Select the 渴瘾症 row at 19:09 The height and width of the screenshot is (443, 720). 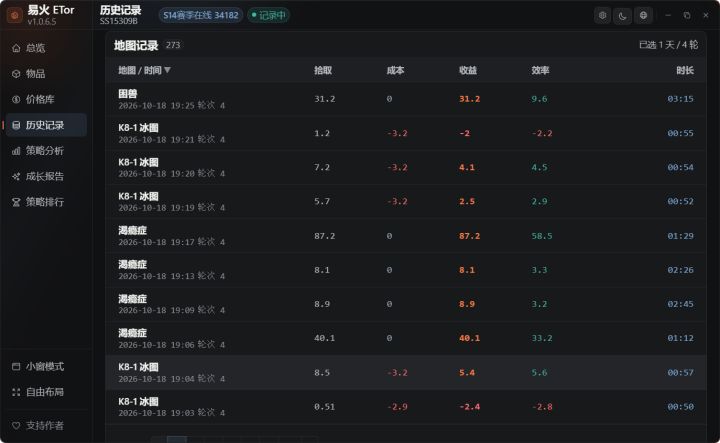pos(406,304)
